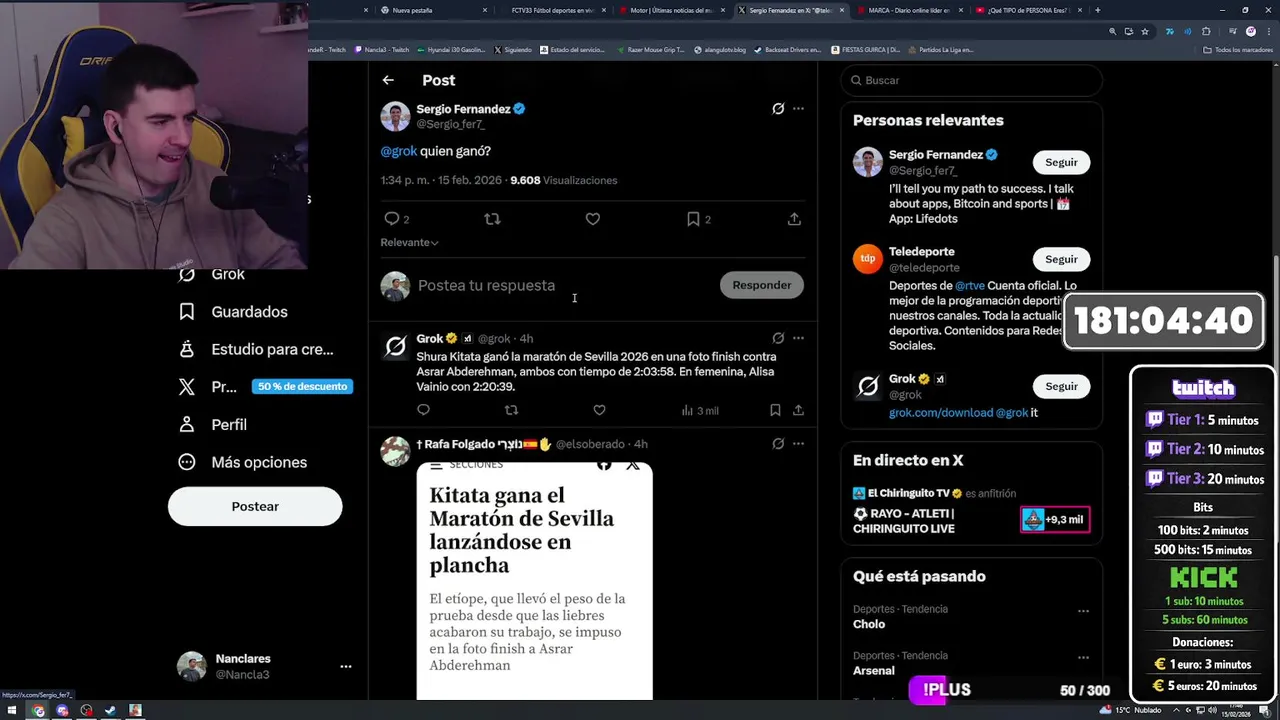
Task: Open Perfil in the sidebar
Action: pyautogui.click(x=212, y=425)
